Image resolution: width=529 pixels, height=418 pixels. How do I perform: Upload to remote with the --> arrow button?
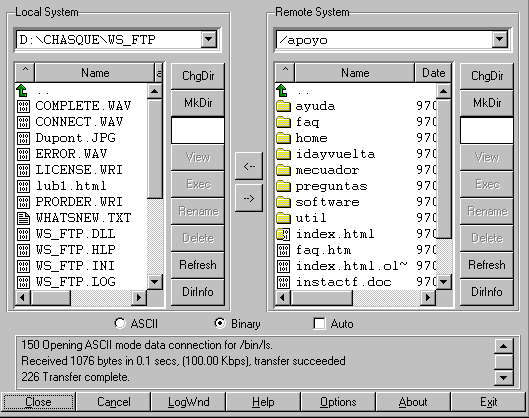249,198
